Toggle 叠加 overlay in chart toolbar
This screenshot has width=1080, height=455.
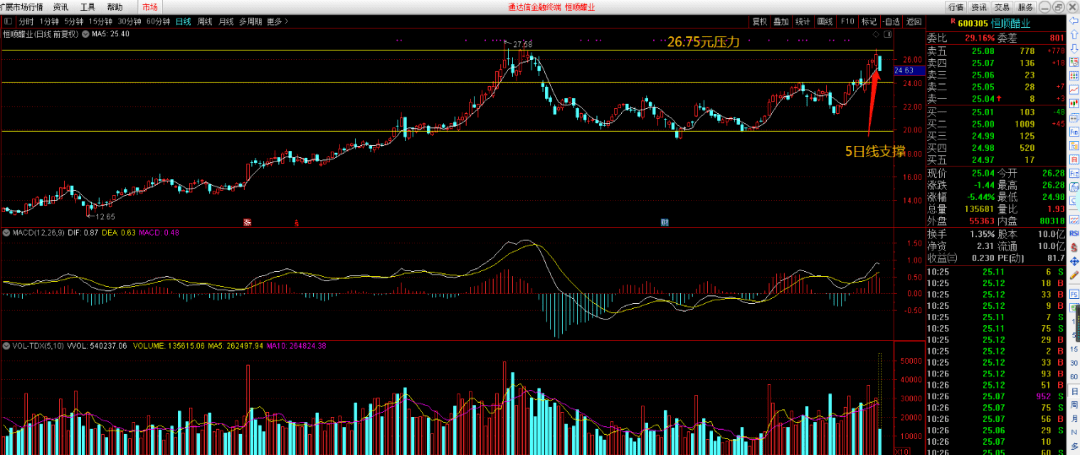point(781,20)
